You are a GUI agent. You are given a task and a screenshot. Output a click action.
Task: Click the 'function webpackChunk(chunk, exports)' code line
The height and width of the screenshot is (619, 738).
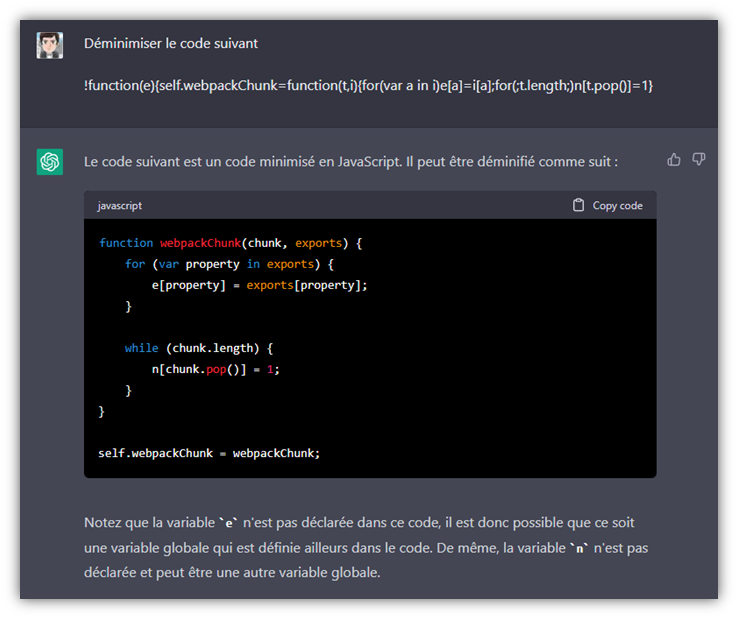click(230, 243)
